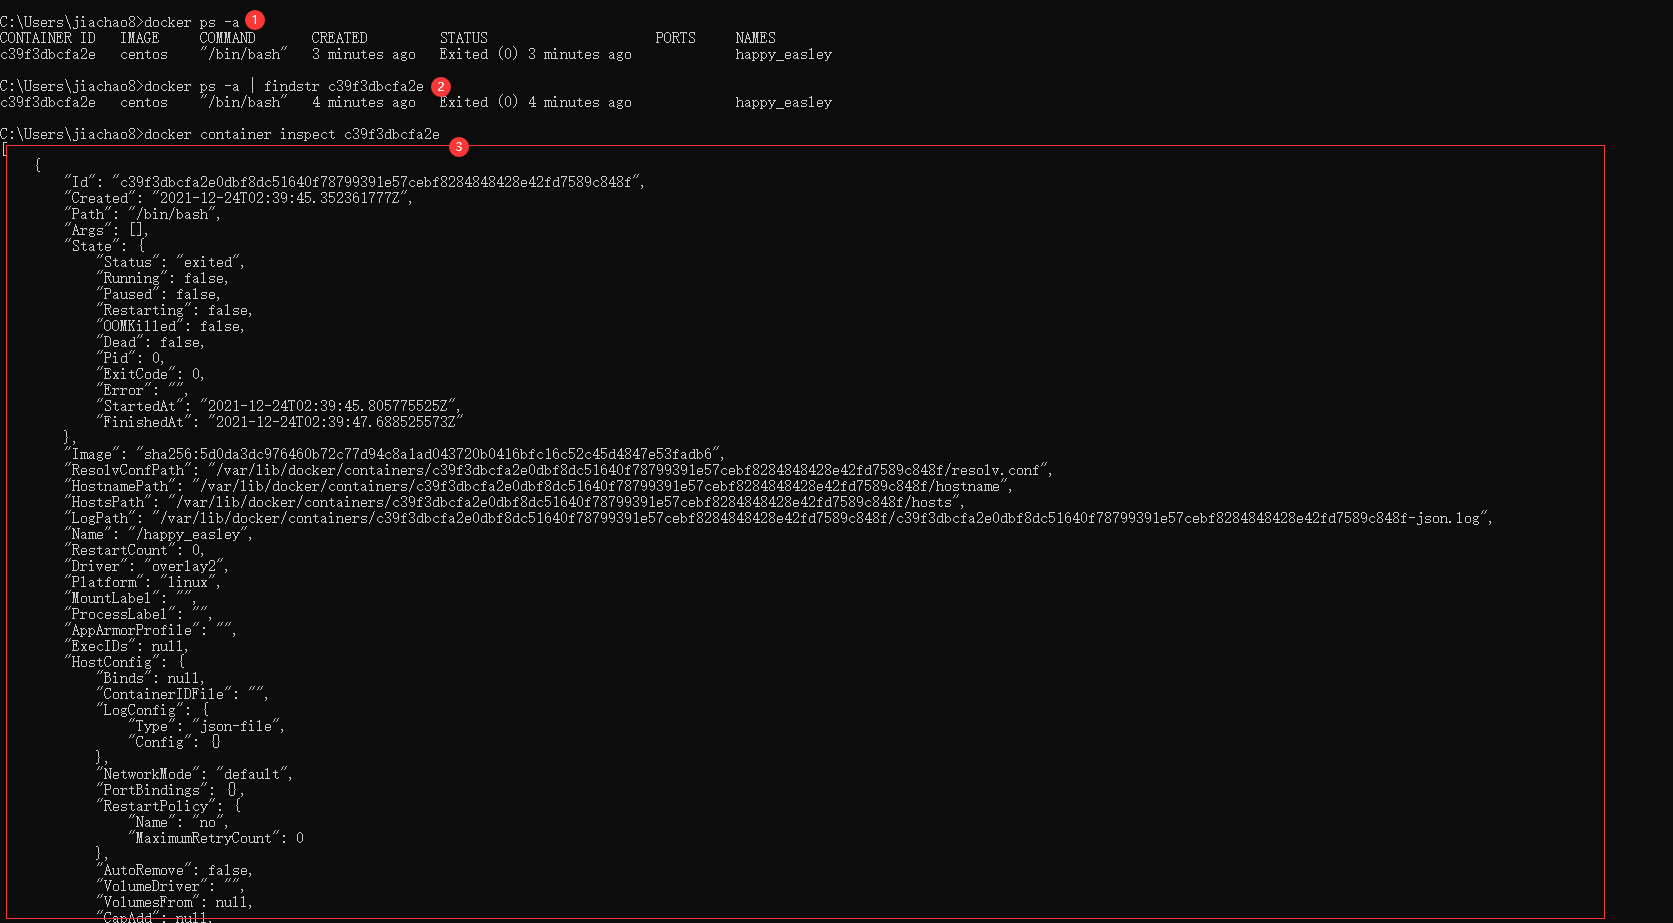Image resolution: width=1673 pixels, height=923 pixels.
Task: Click the "Running": false line
Action: (x=163, y=278)
